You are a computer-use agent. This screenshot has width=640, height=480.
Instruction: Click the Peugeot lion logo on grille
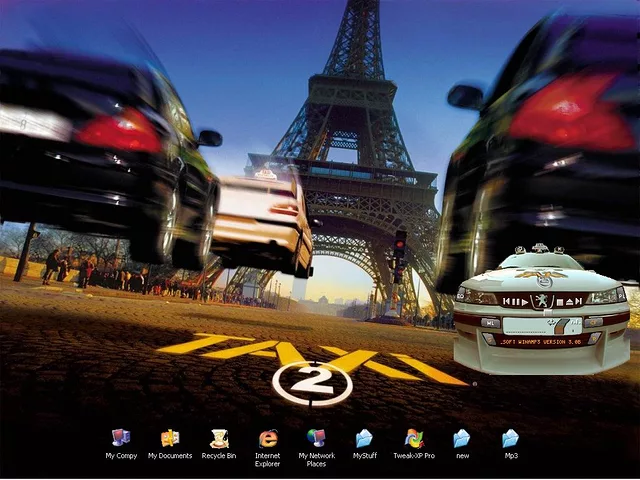(541, 300)
